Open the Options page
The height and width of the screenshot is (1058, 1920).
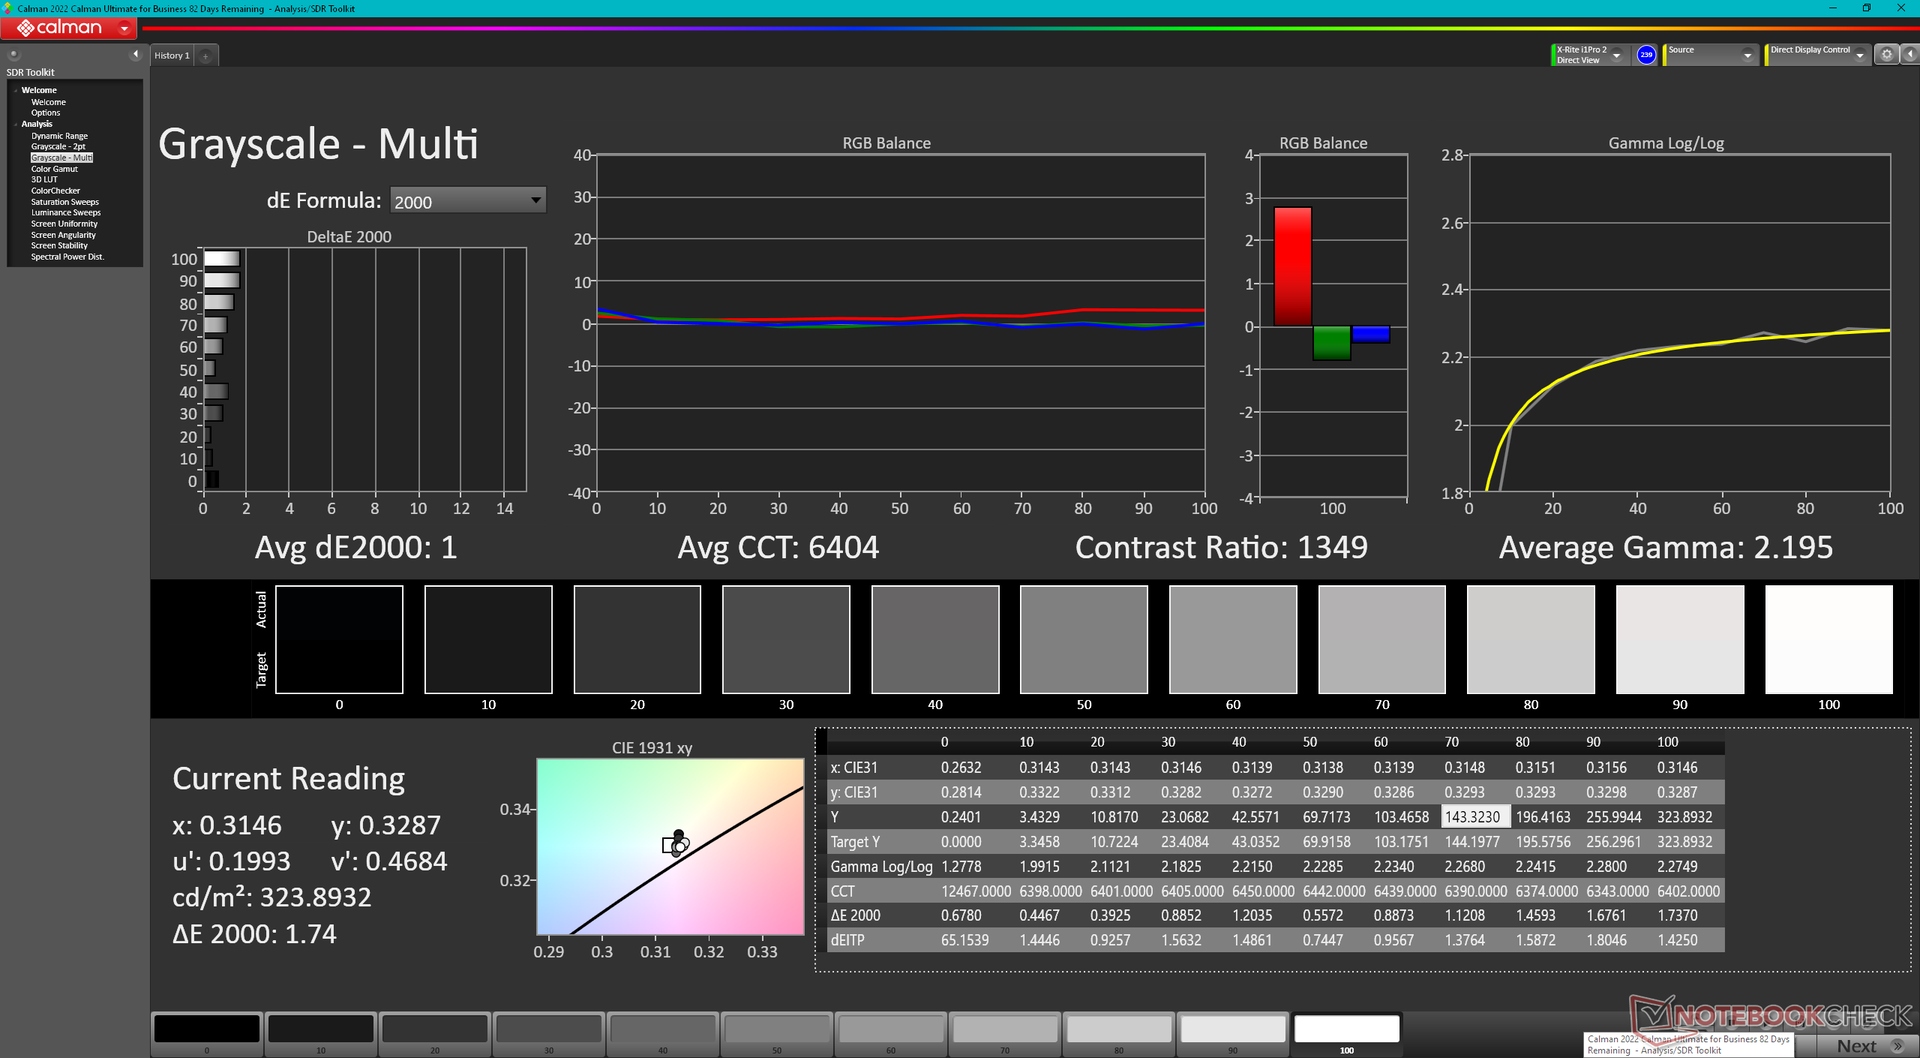[45, 113]
